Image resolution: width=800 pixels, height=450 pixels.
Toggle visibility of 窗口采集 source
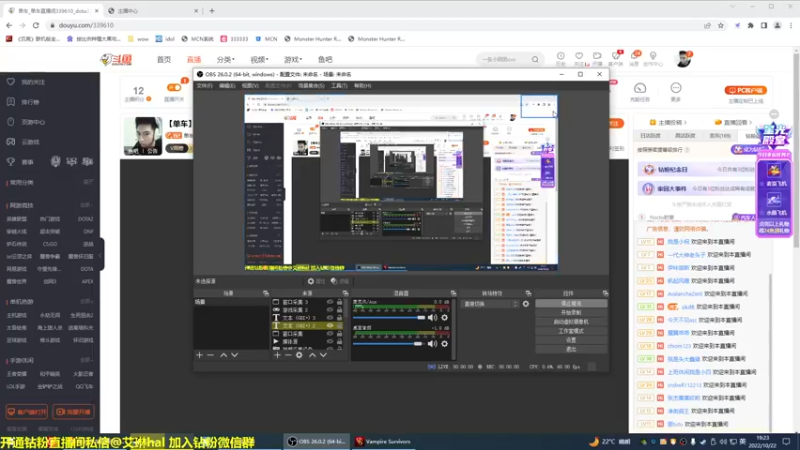point(330,334)
